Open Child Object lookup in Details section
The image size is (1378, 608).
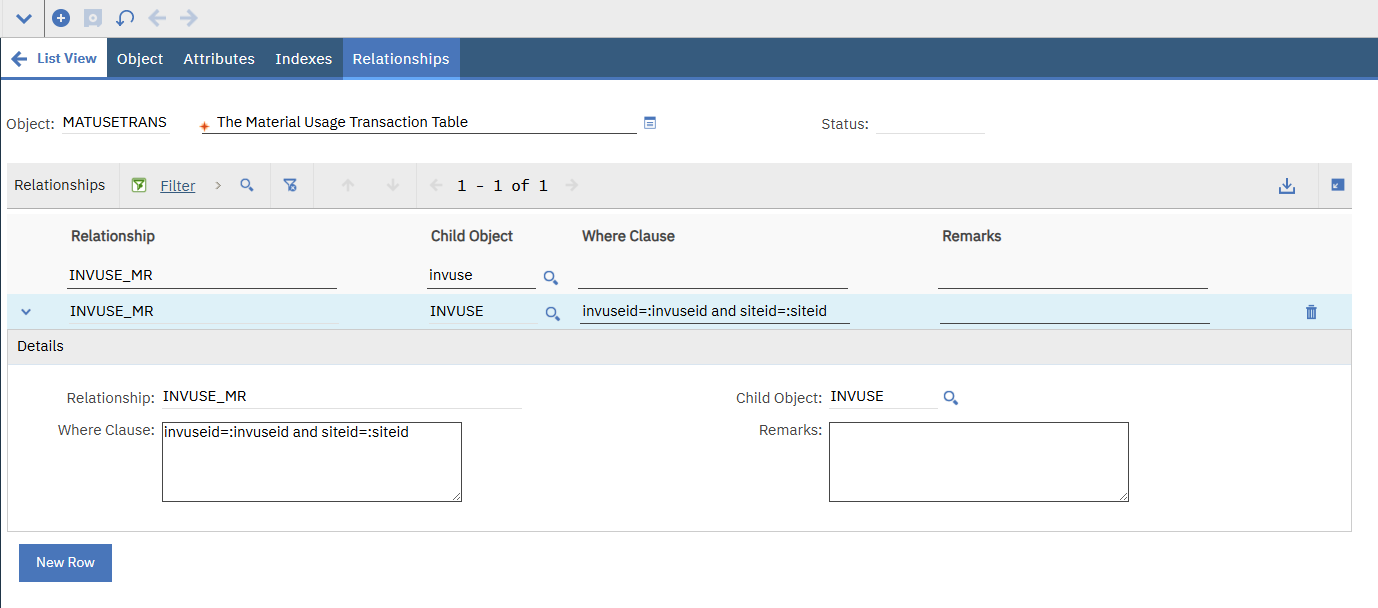click(951, 398)
